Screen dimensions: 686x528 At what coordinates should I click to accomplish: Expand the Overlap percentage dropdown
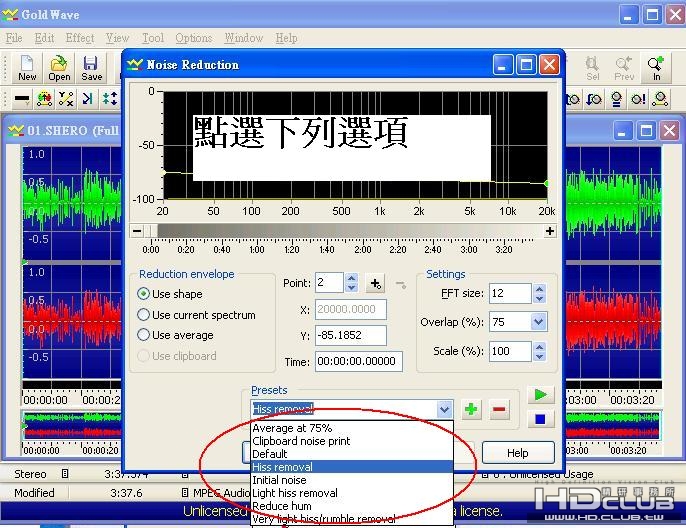[x=539, y=322]
